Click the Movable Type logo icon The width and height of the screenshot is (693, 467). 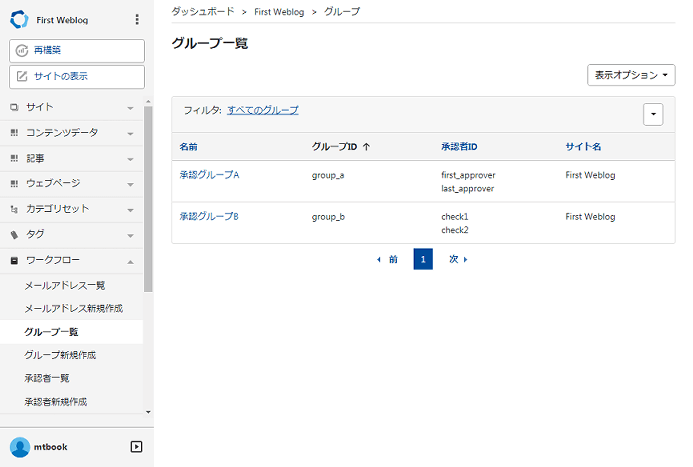(19, 19)
